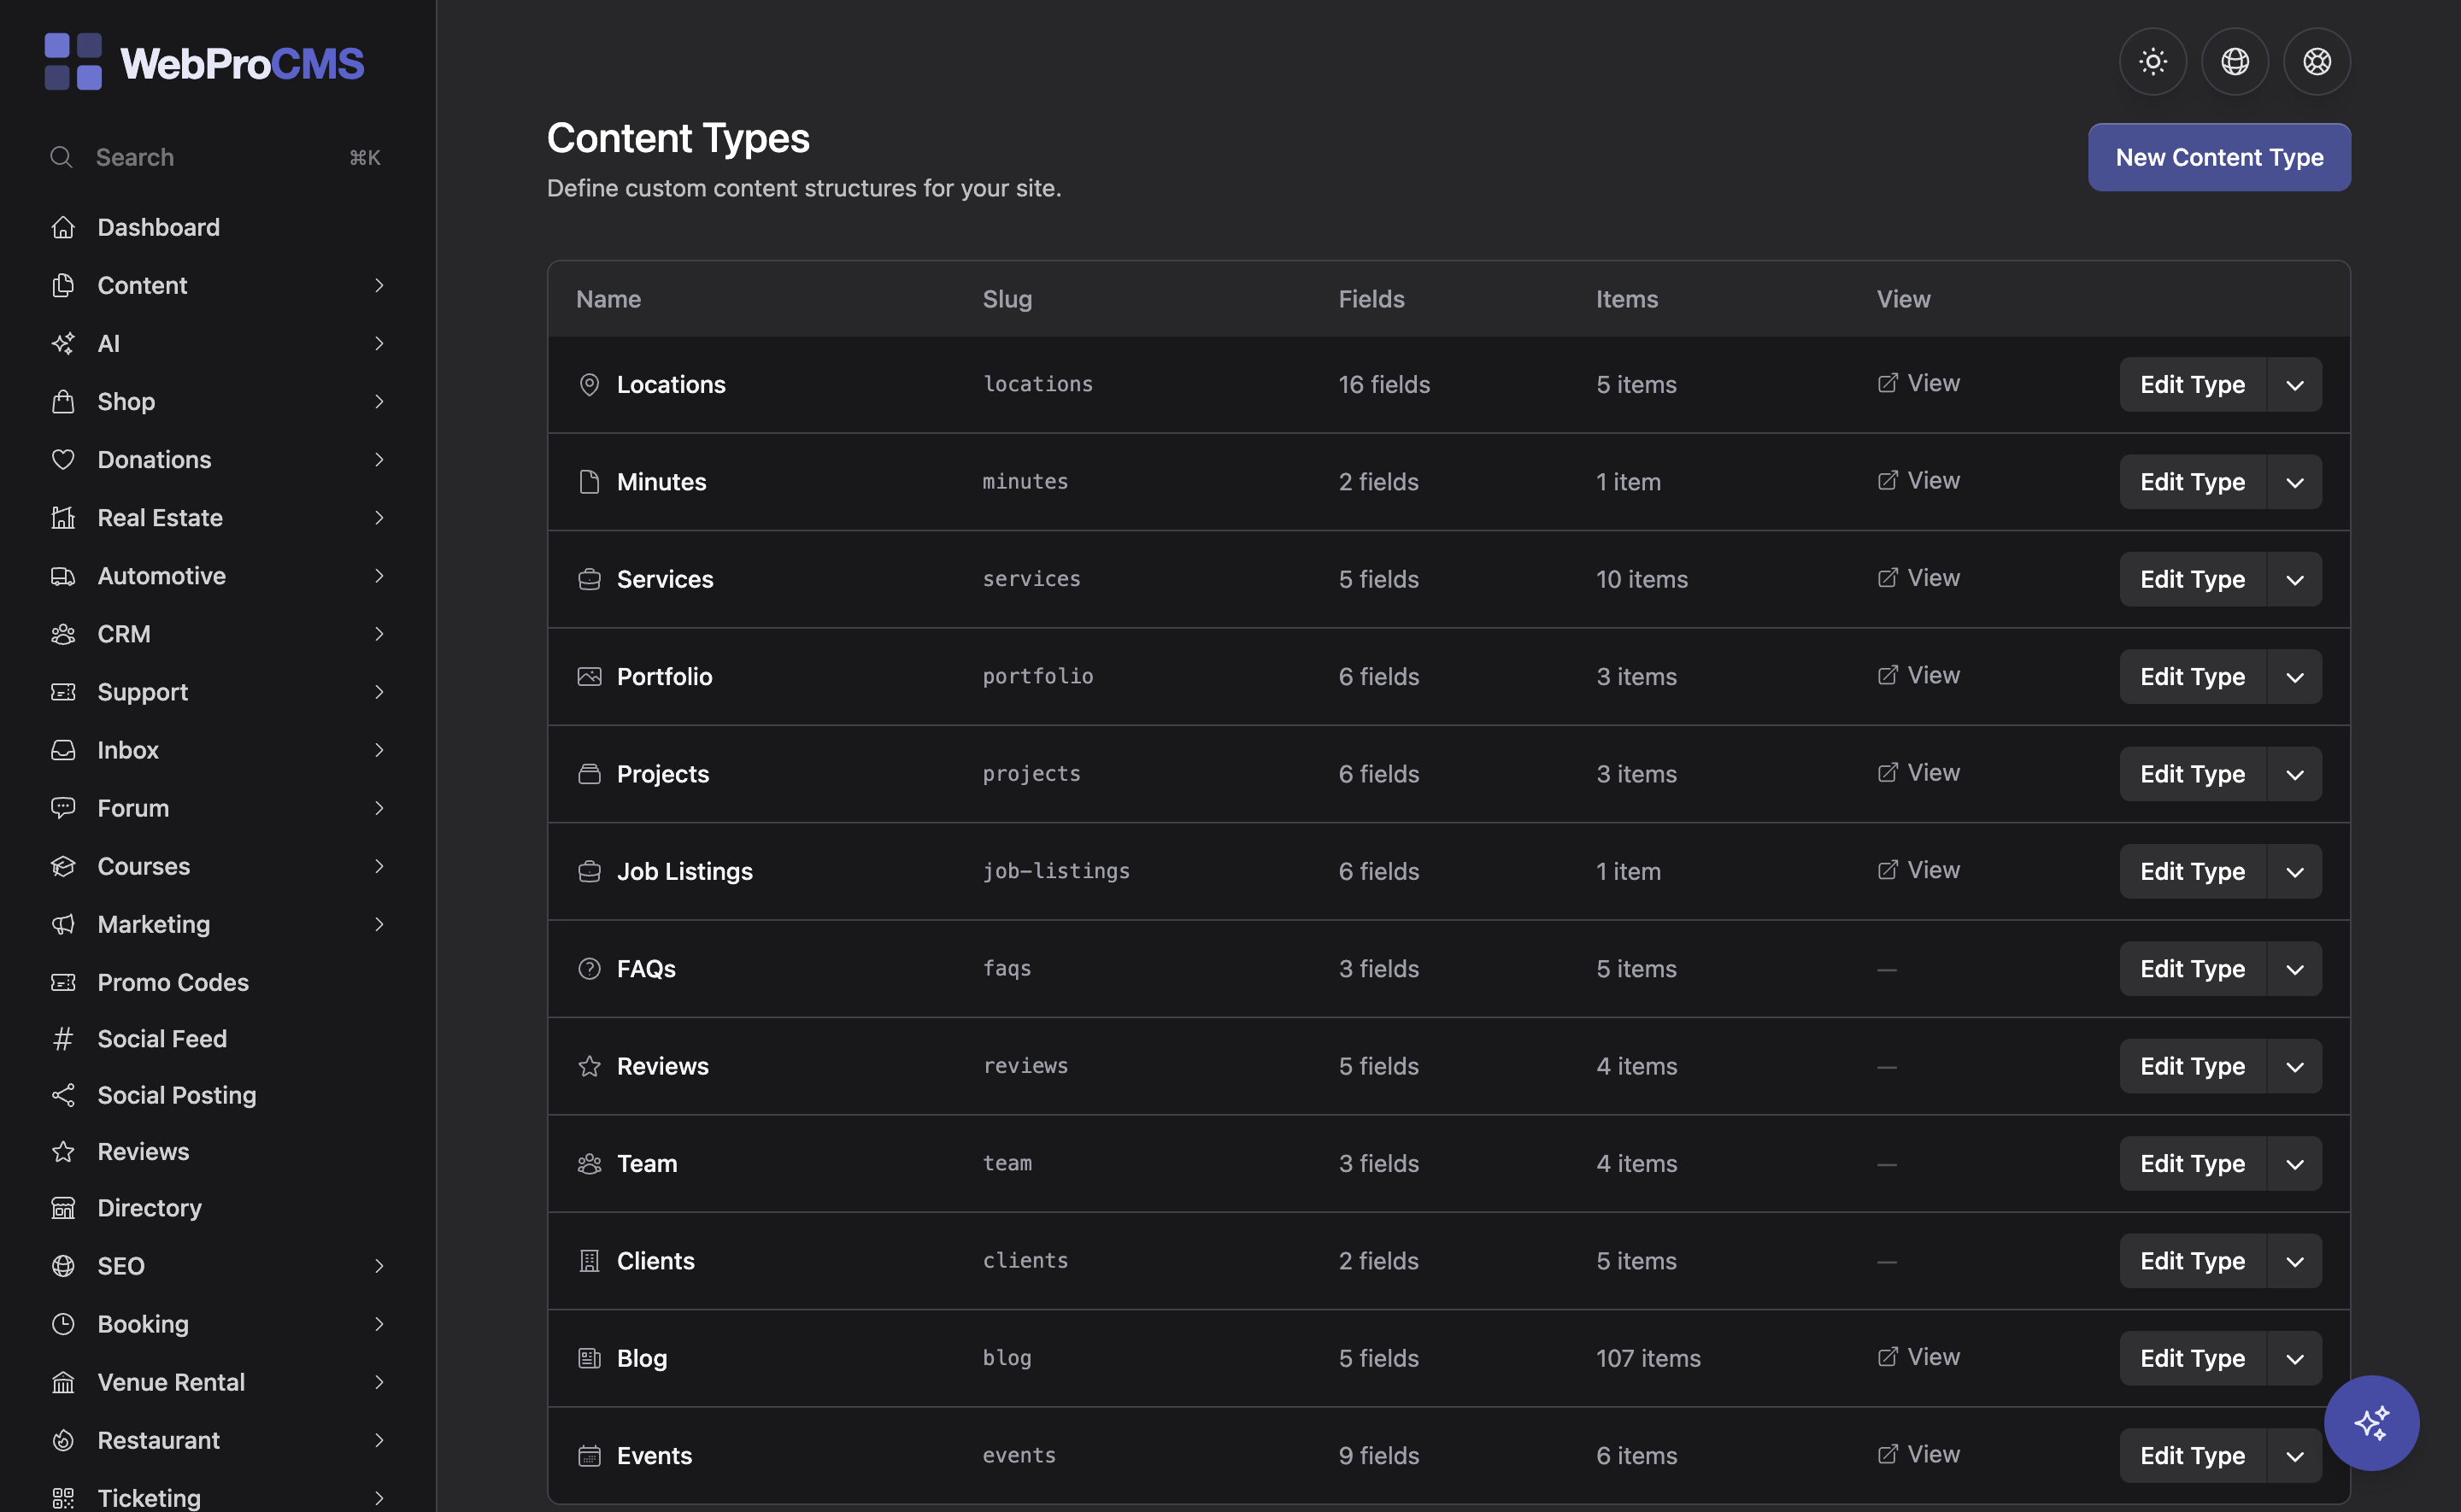Open the Ticketing sidebar item
The height and width of the screenshot is (1512, 2461).
[x=218, y=1497]
